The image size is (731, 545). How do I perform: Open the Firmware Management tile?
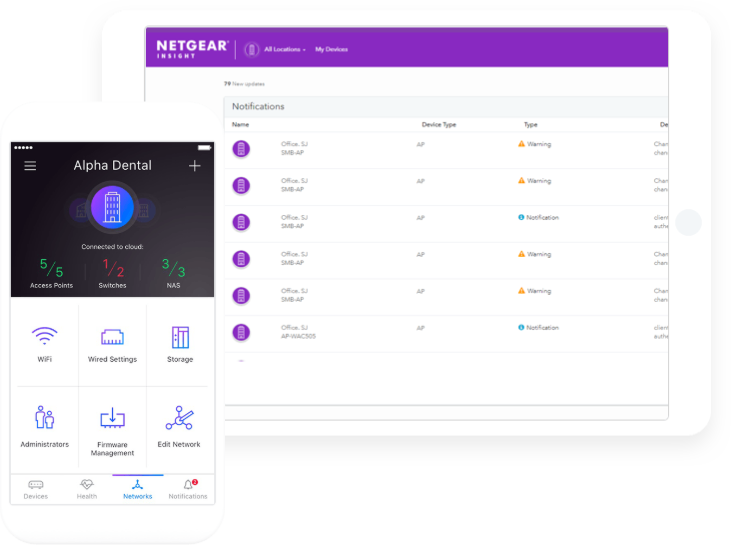pyautogui.click(x=112, y=431)
